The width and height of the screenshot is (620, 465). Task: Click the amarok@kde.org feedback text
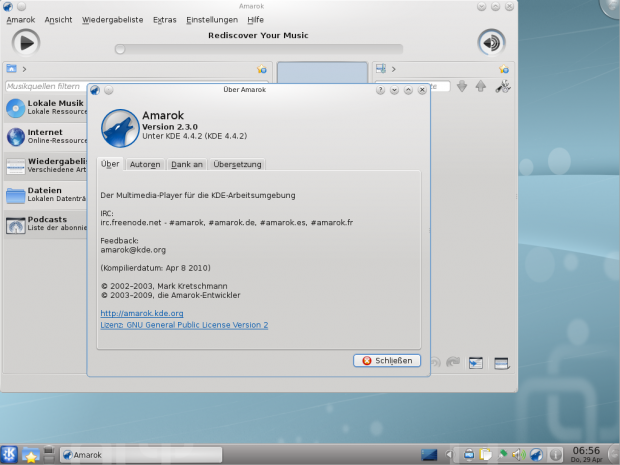133,250
